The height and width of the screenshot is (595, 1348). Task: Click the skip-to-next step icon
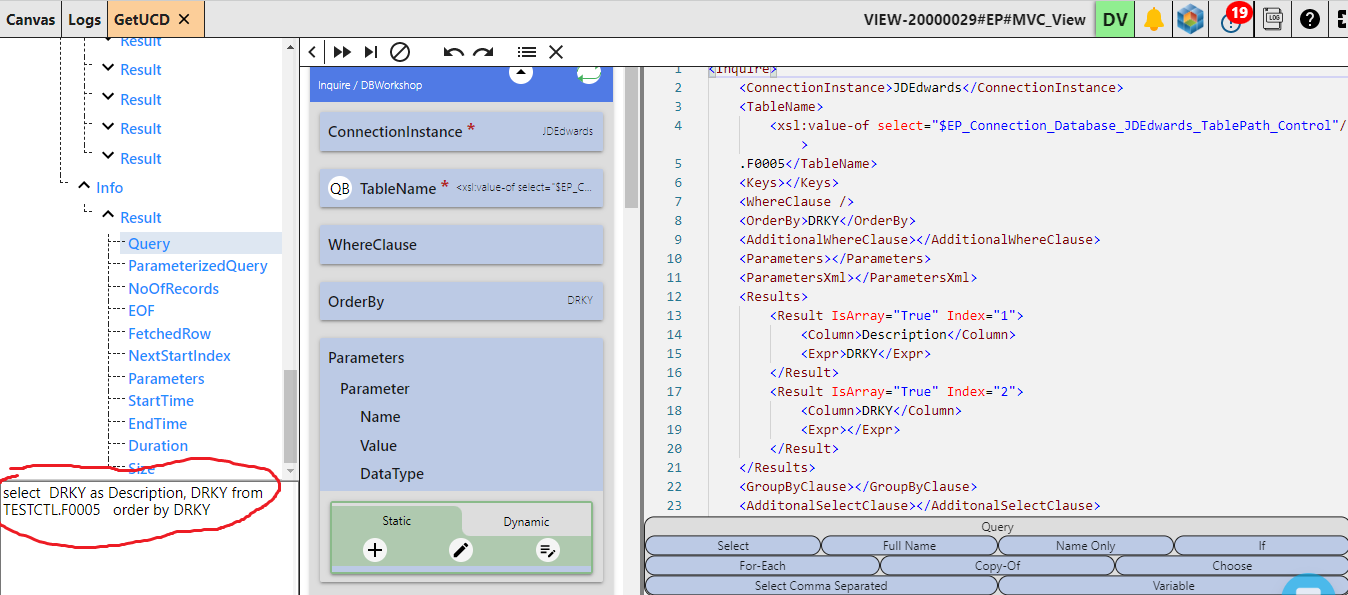[x=371, y=52]
